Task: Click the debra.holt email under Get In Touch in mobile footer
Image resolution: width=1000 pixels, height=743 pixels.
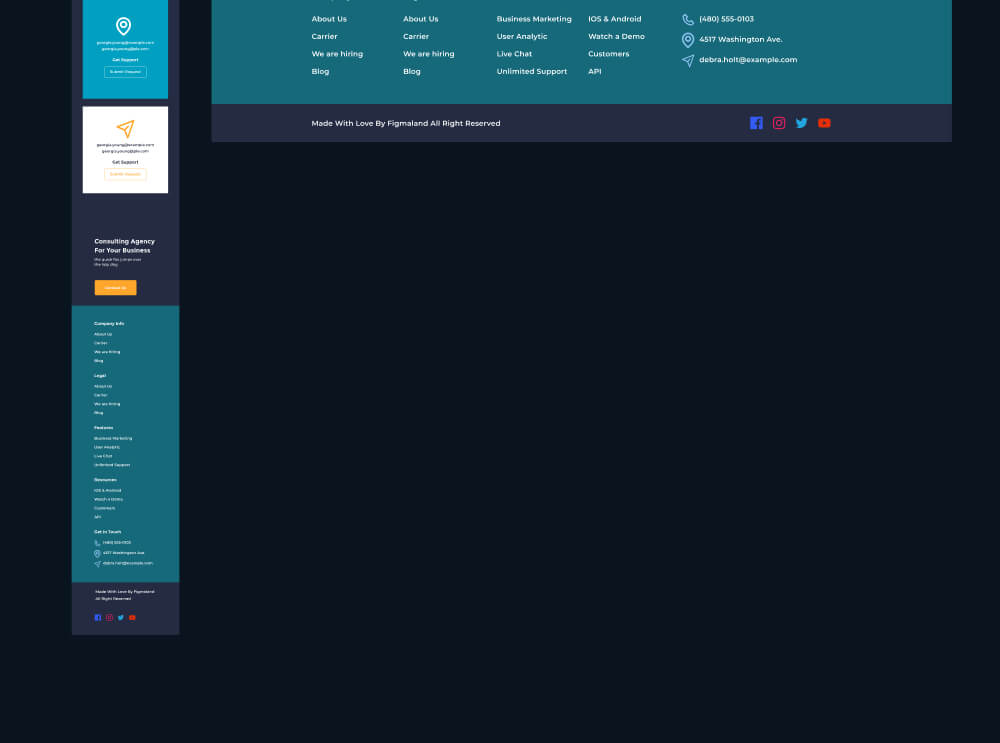Action: coord(128,564)
